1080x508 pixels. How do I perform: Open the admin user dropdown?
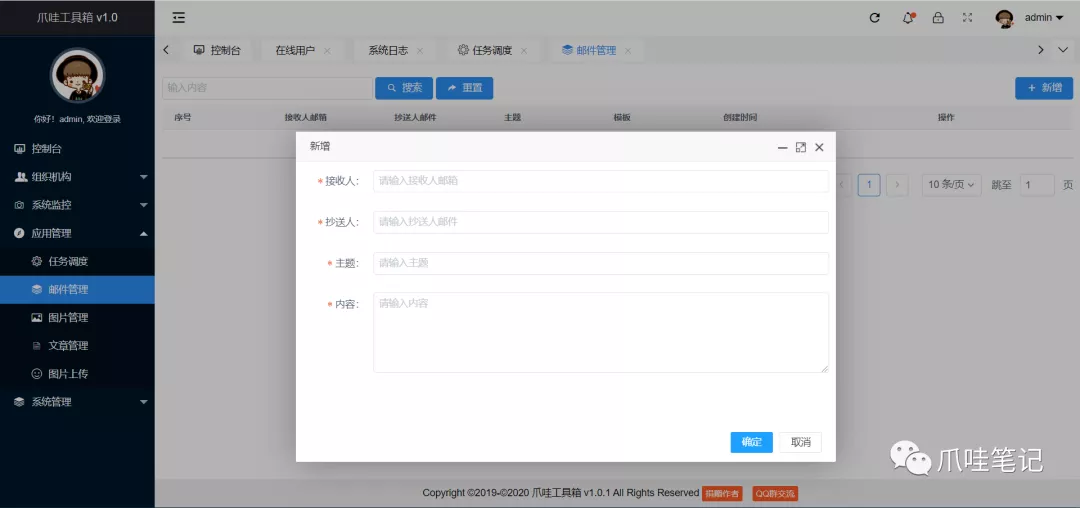pos(1043,18)
